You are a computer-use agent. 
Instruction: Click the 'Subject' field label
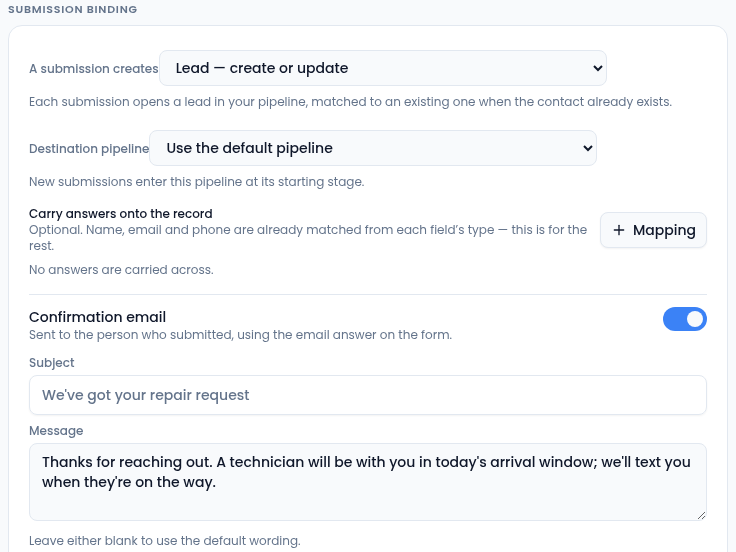coord(52,363)
